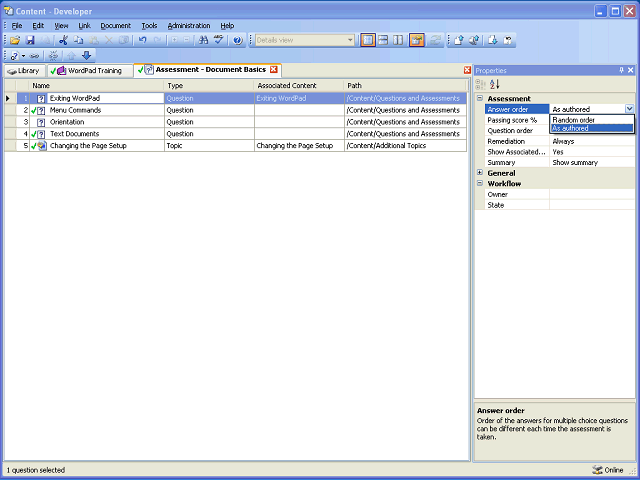Click the spell check ABC icon
The width and height of the screenshot is (640, 480).
(x=218, y=40)
